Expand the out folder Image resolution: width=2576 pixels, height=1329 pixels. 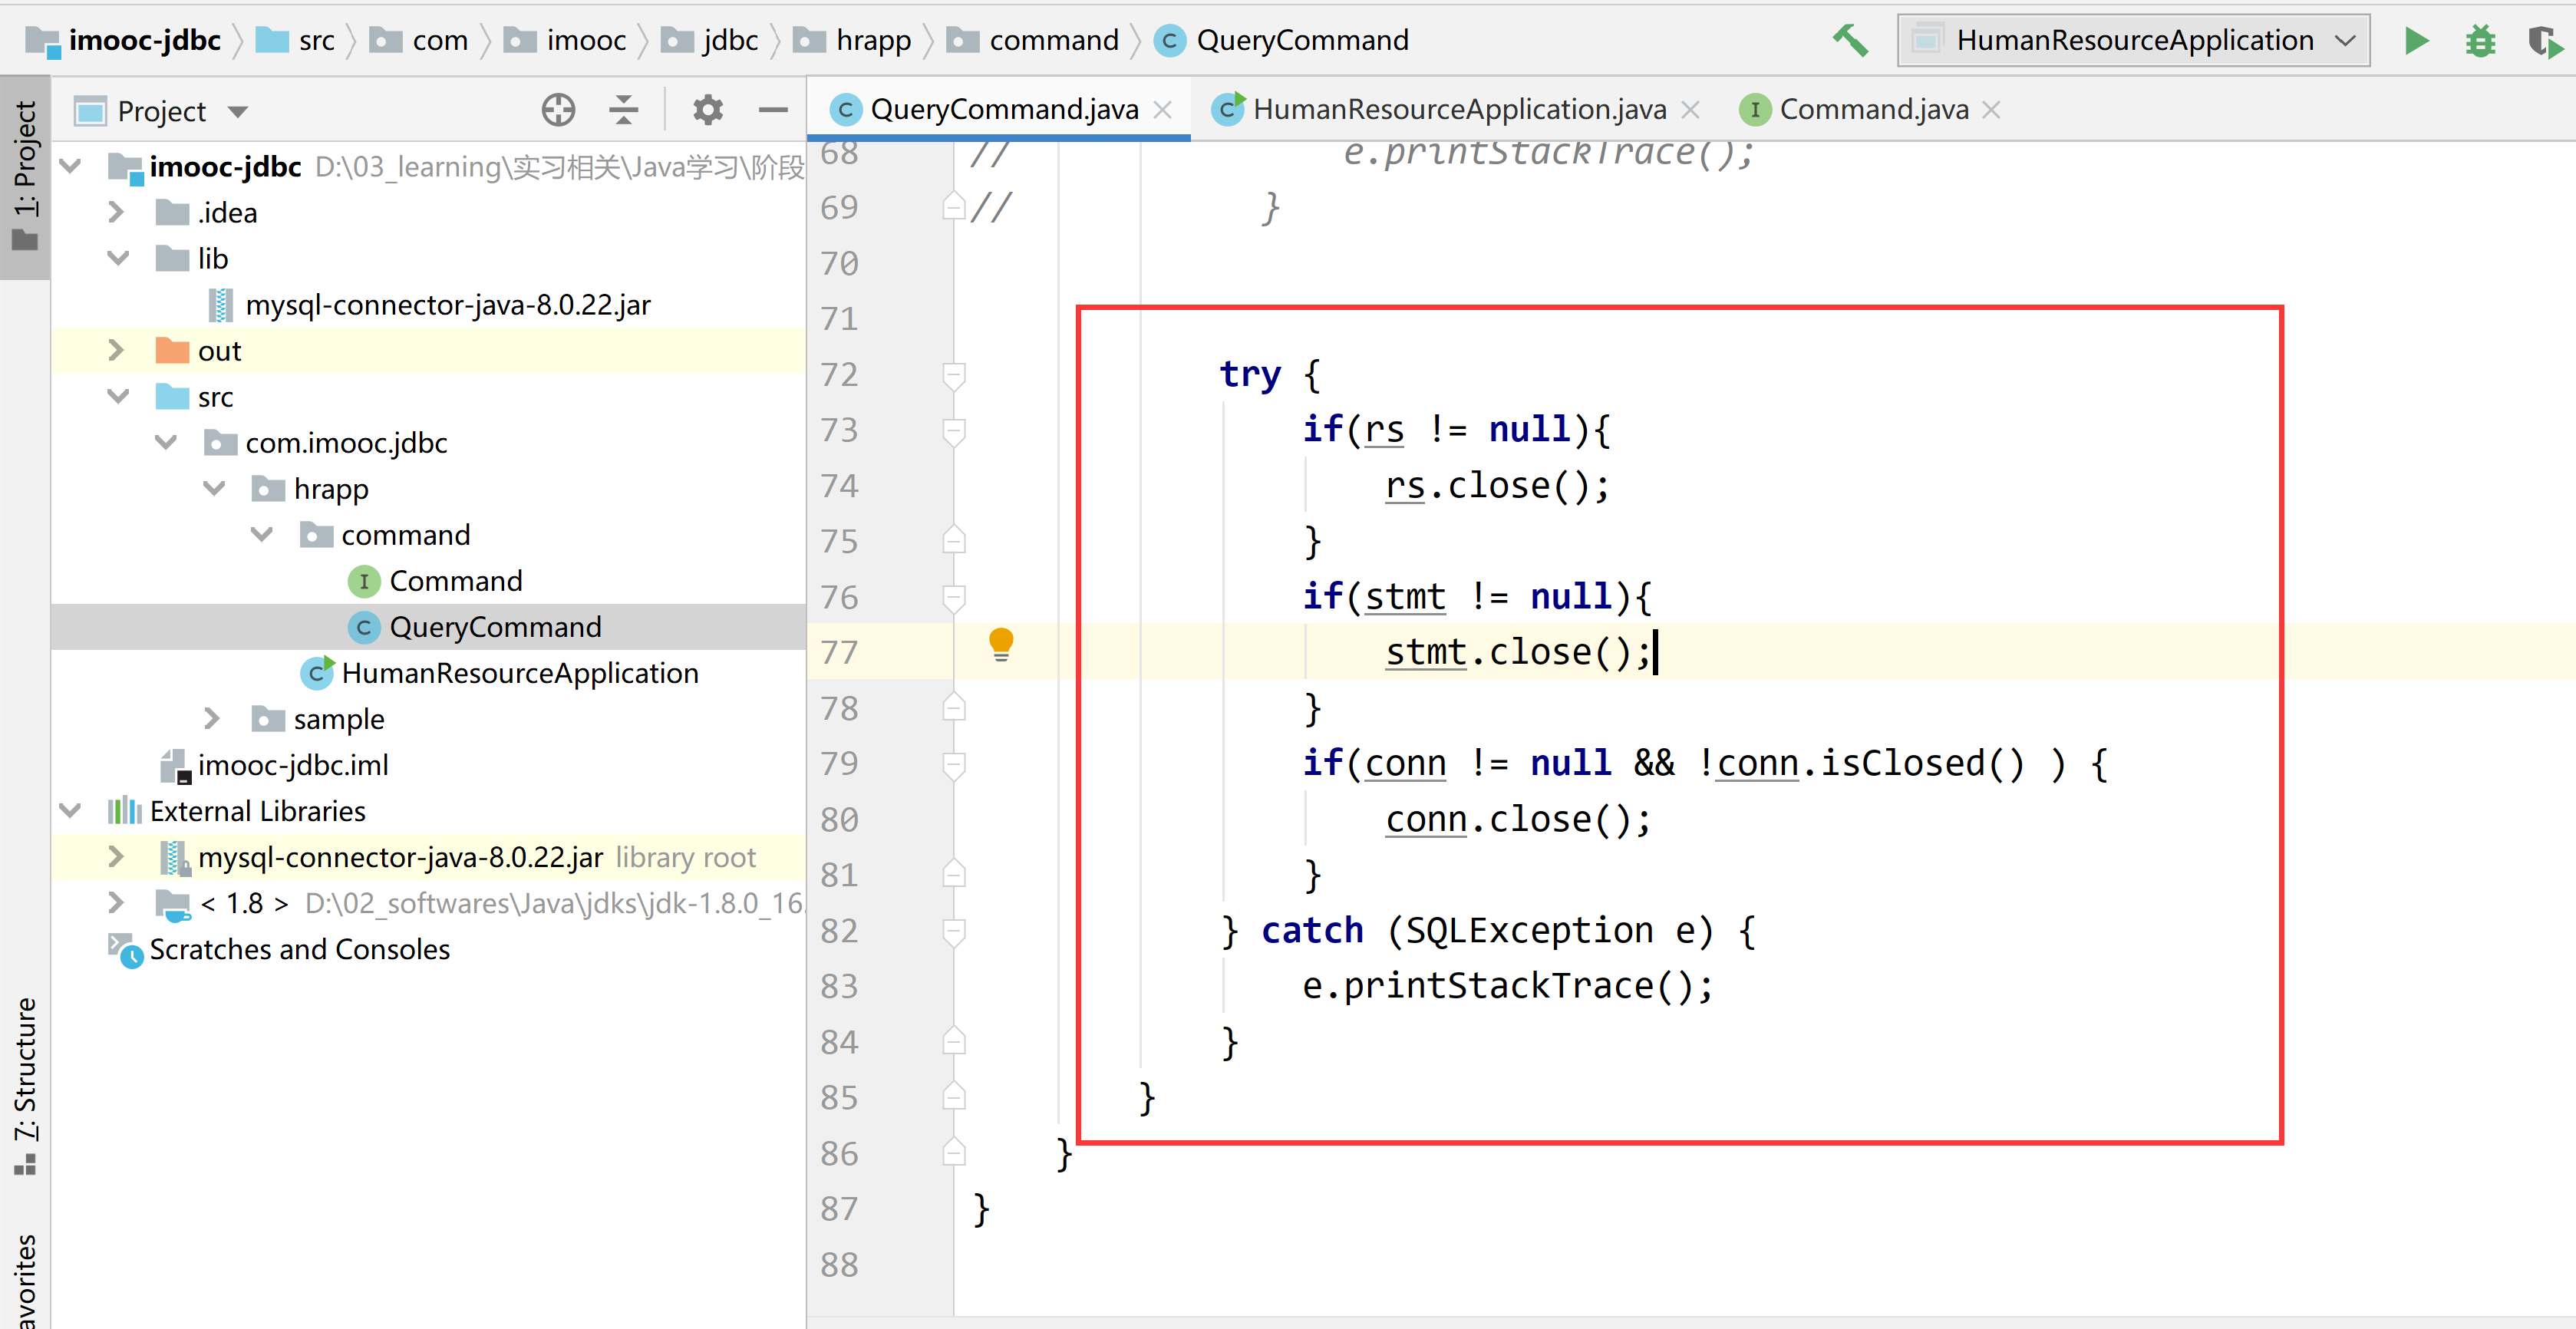click(116, 350)
